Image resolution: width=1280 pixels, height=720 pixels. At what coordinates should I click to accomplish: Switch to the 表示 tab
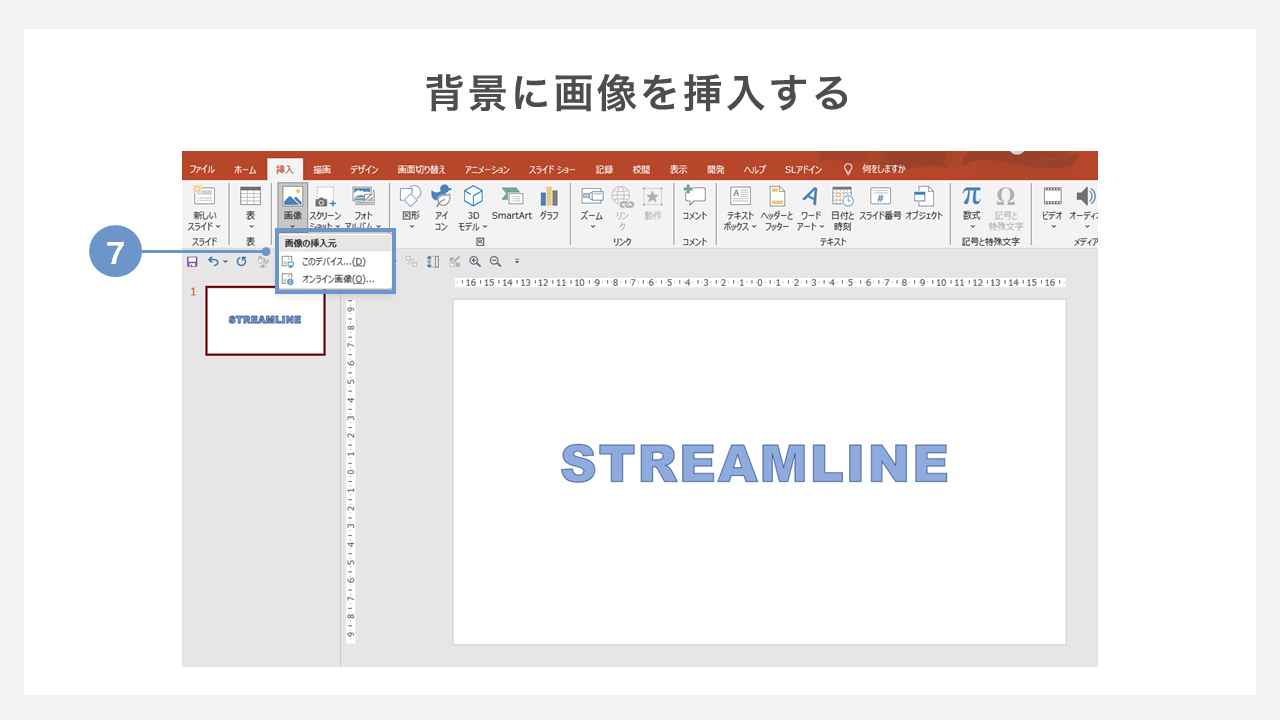678,169
